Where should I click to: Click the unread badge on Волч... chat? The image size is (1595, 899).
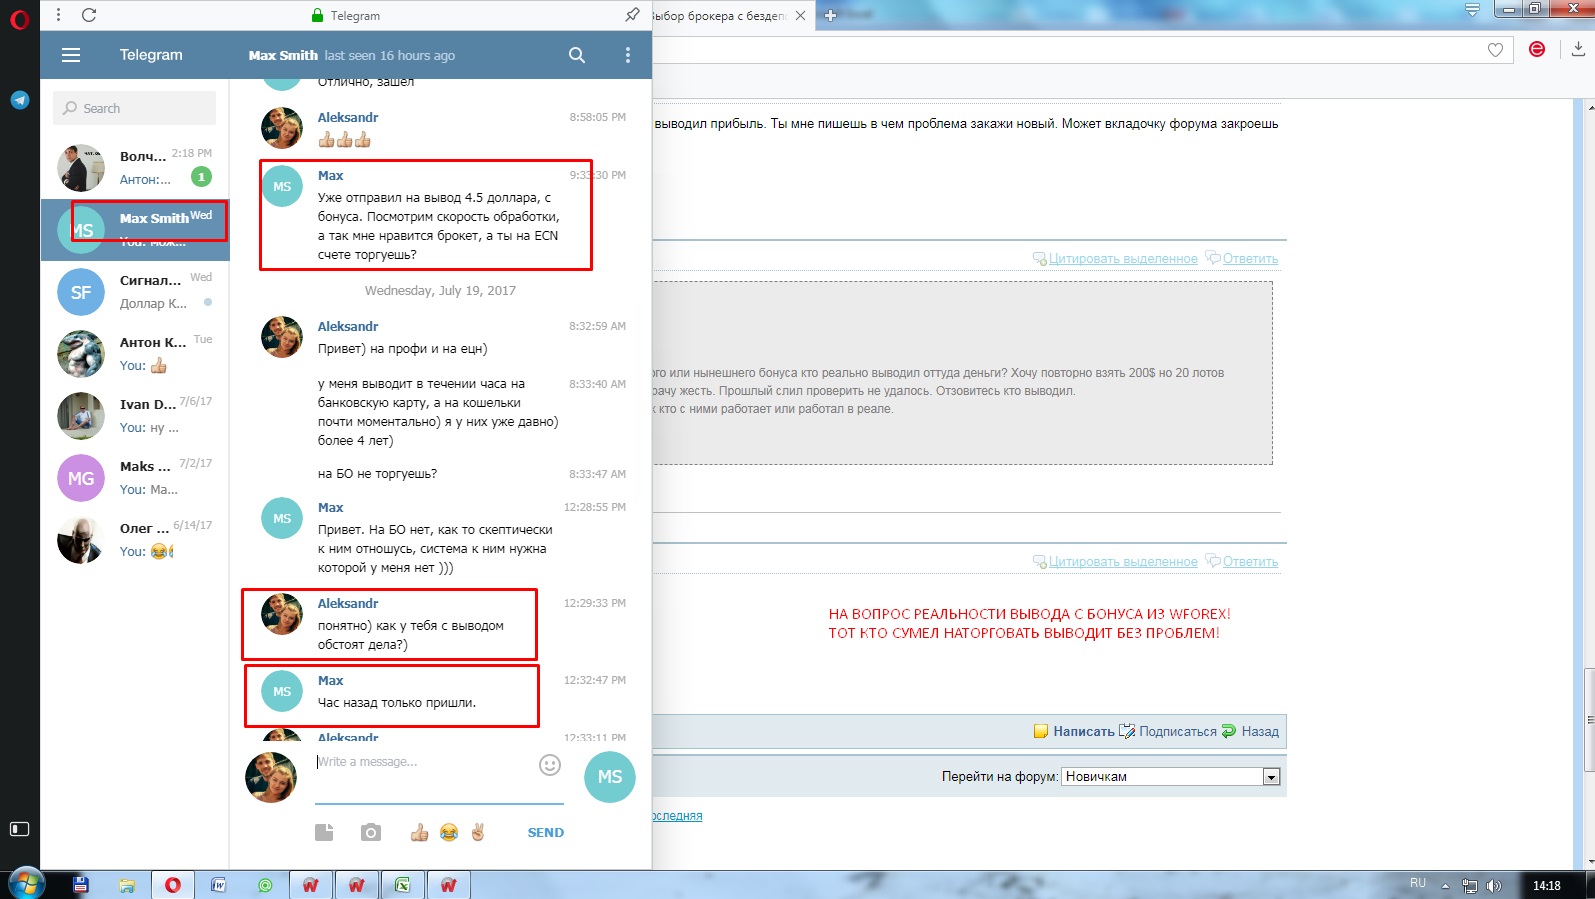point(201,177)
